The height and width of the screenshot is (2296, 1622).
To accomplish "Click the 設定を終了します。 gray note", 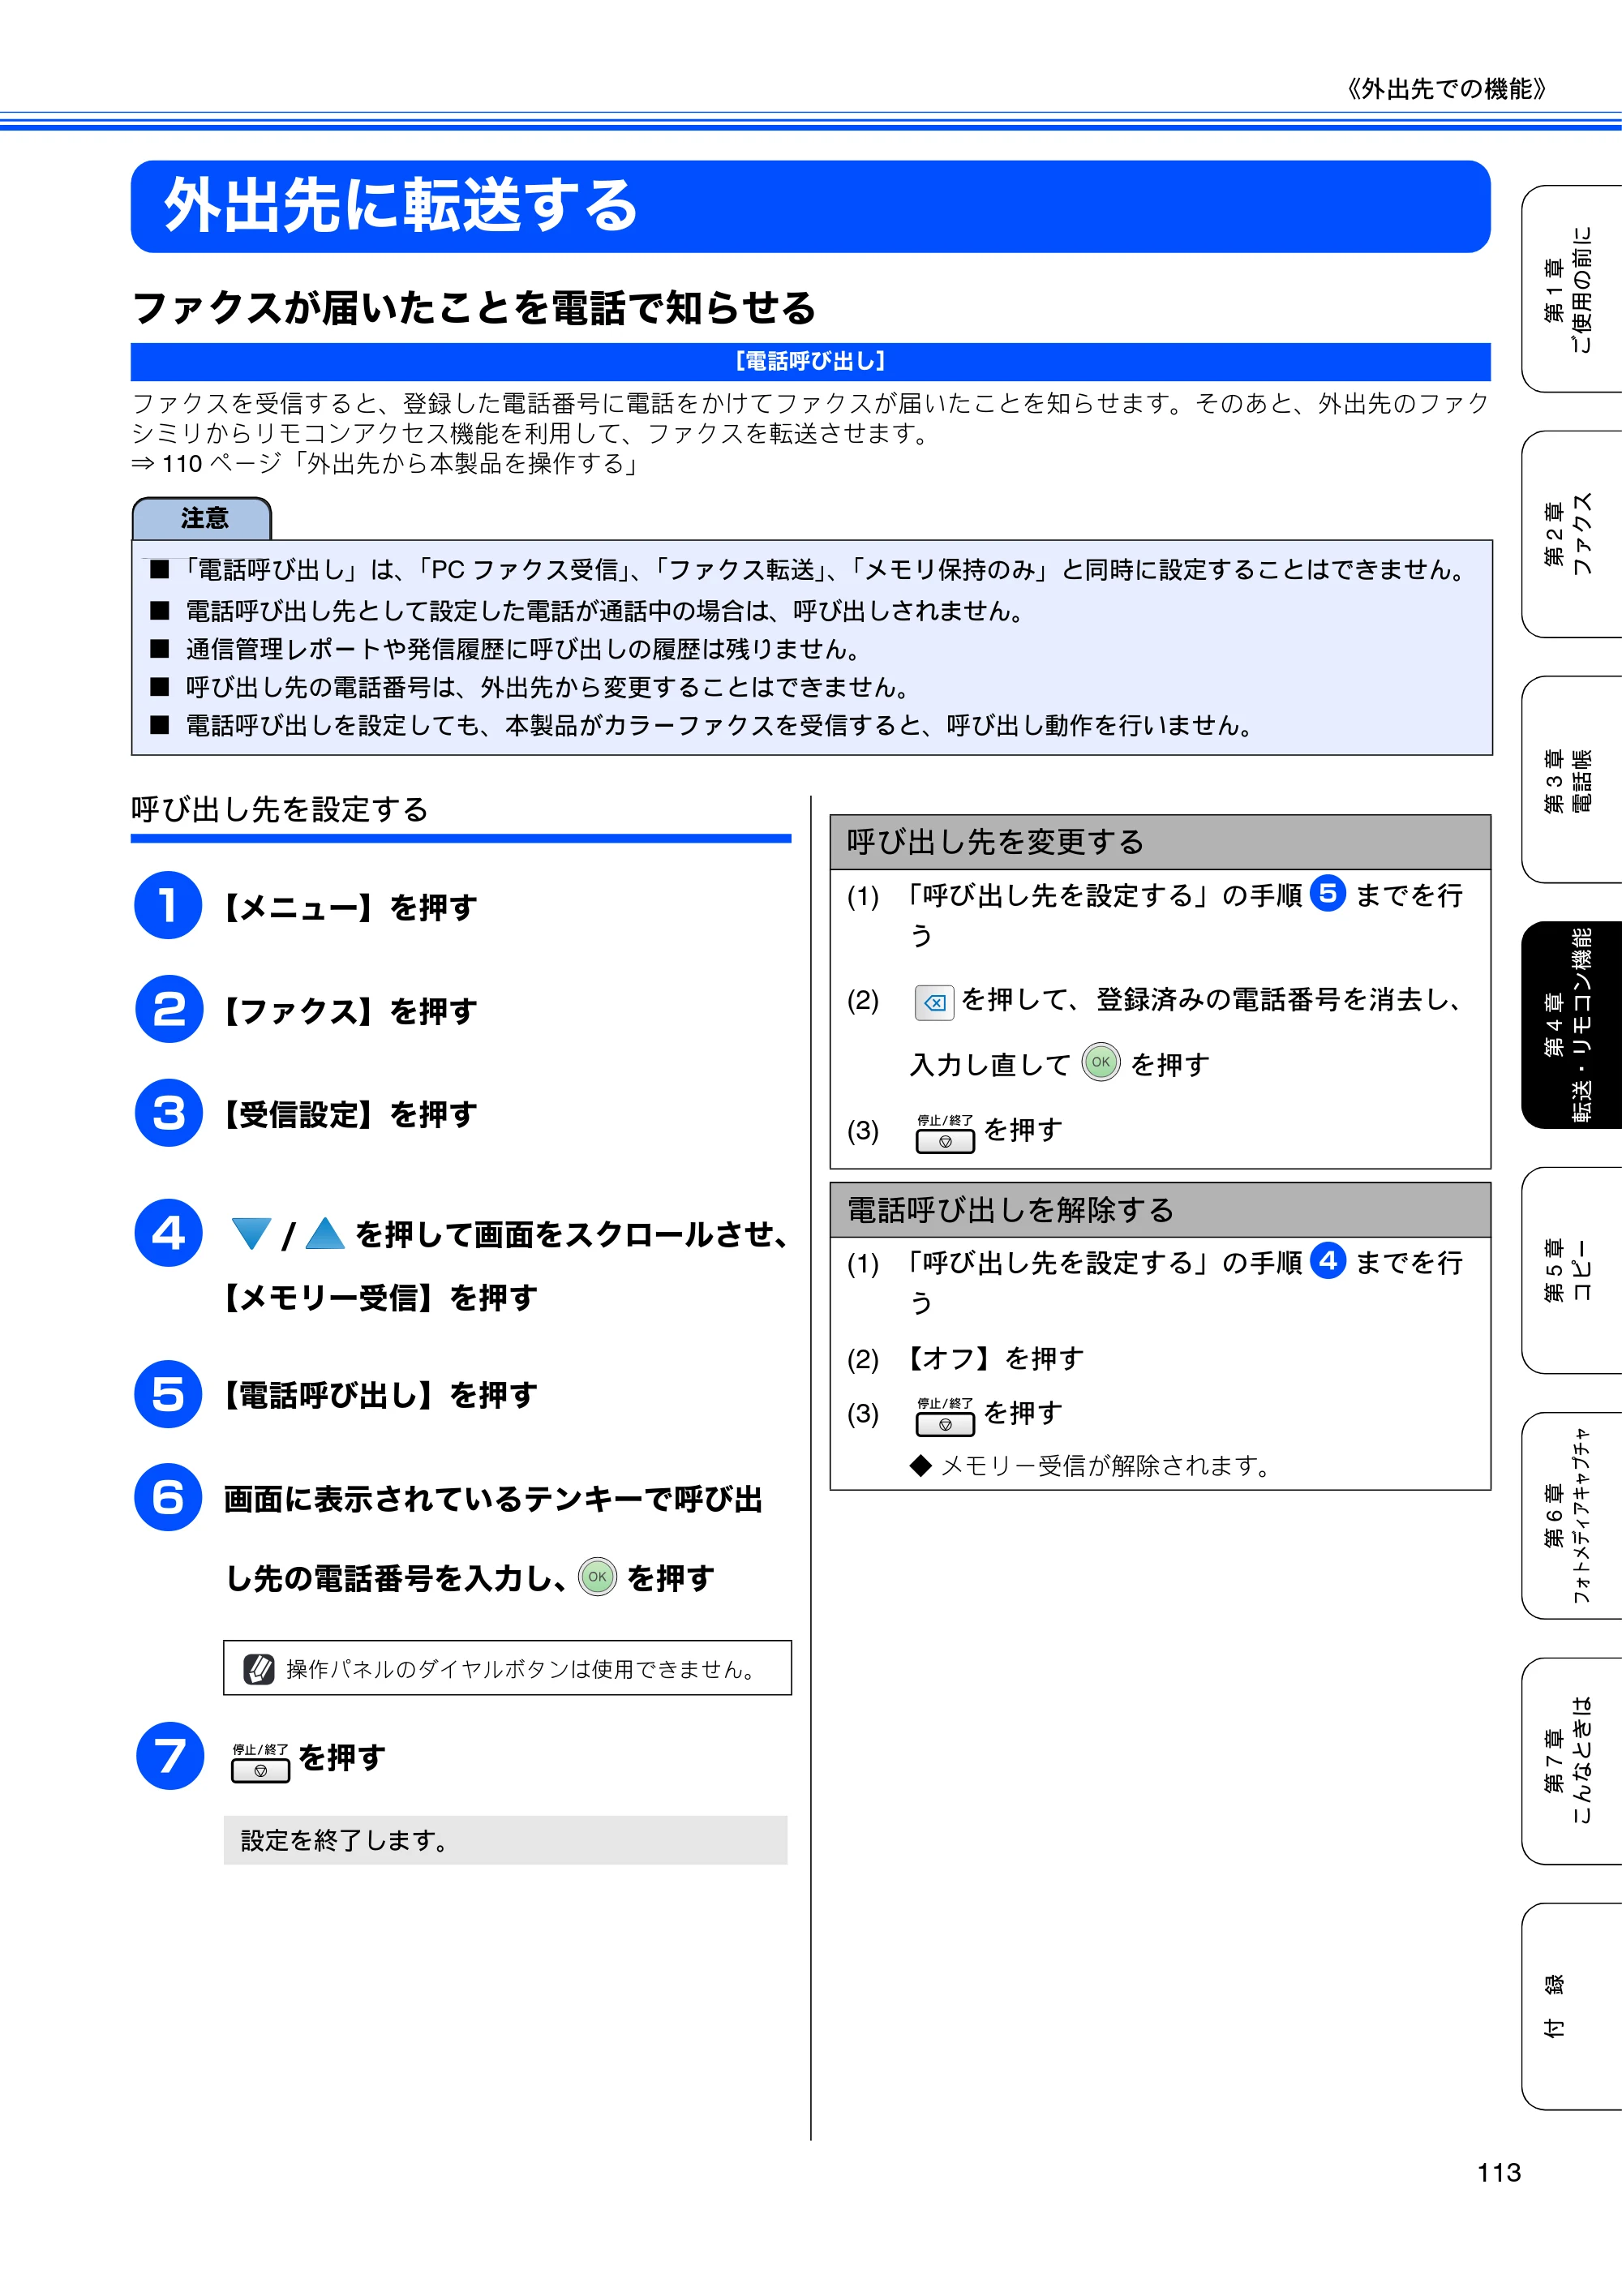I will 505,1840.
